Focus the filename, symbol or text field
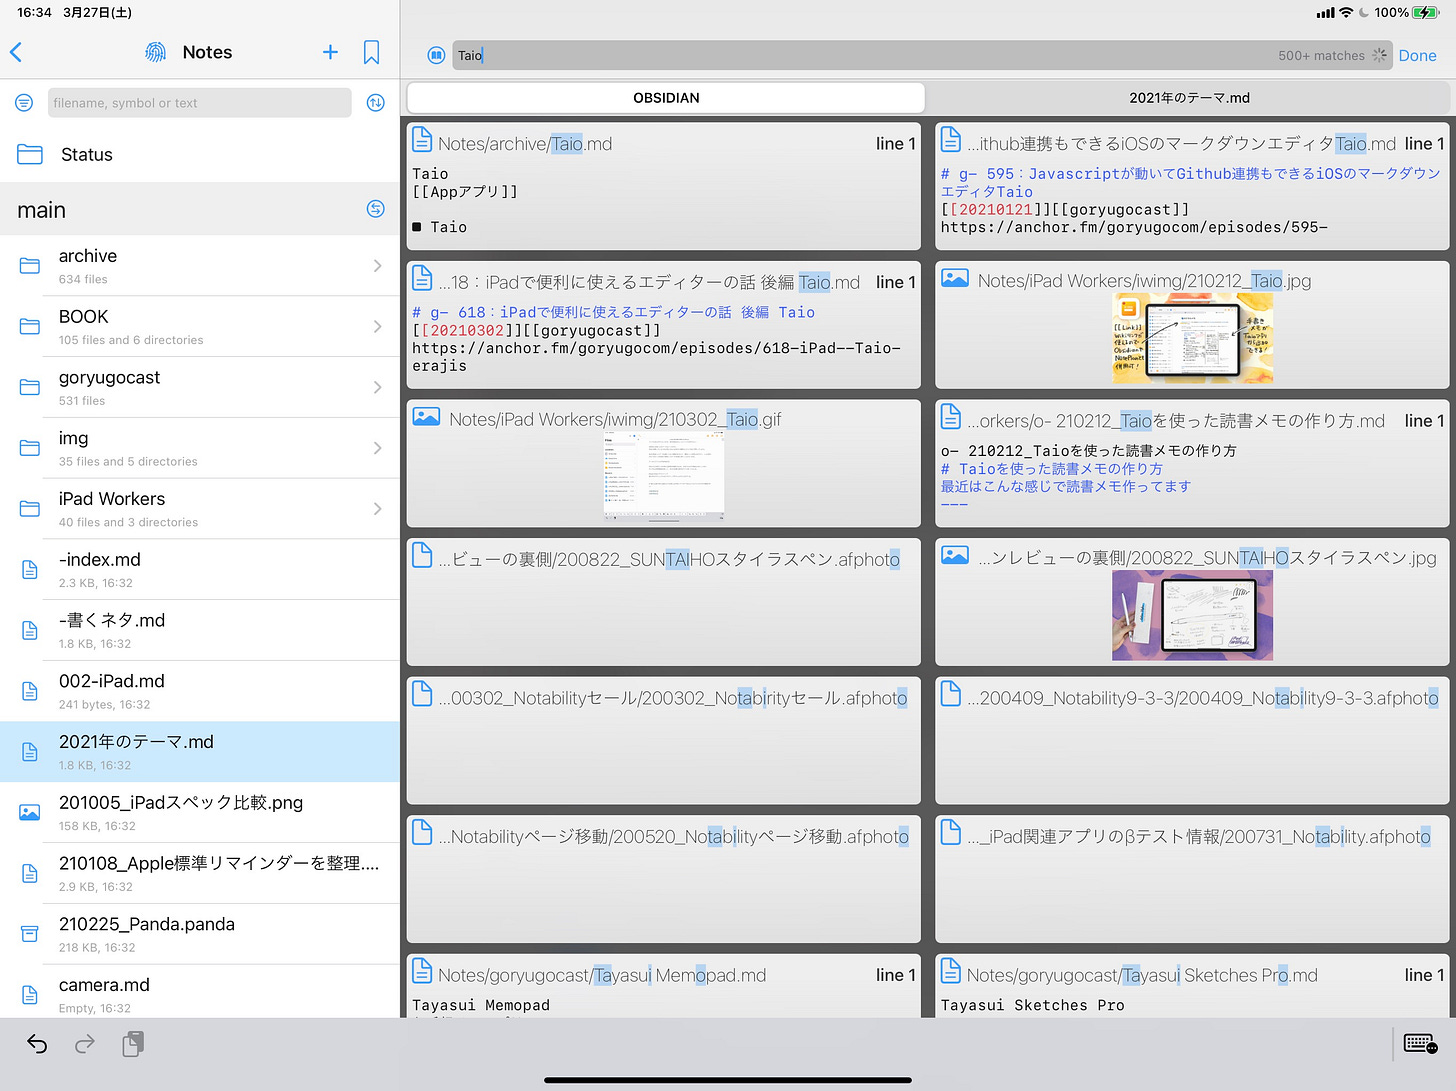Screen dimensions: 1456x1091 (x=200, y=102)
